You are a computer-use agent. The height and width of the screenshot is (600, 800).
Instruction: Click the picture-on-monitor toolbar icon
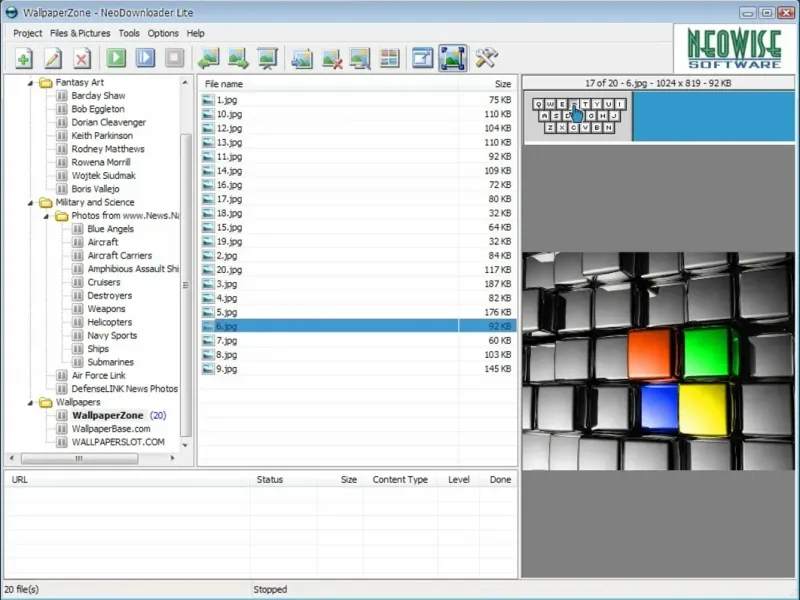coord(360,58)
